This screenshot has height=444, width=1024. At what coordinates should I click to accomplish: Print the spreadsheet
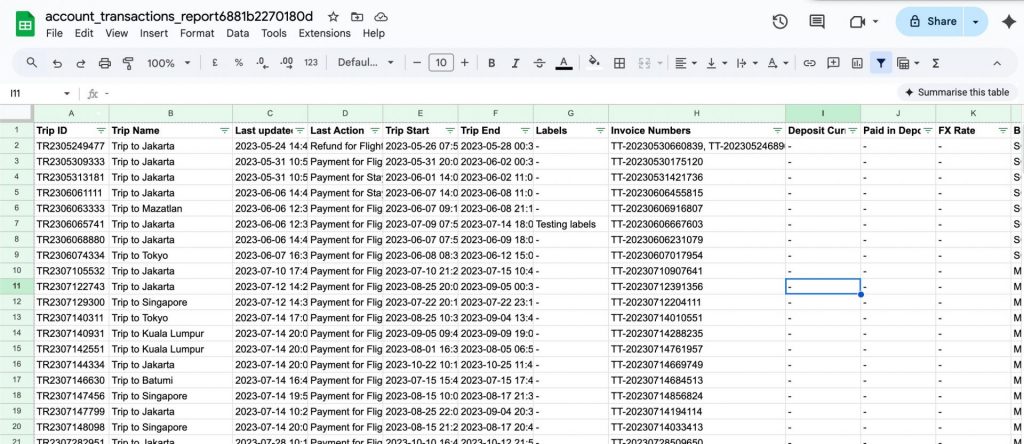(x=104, y=63)
